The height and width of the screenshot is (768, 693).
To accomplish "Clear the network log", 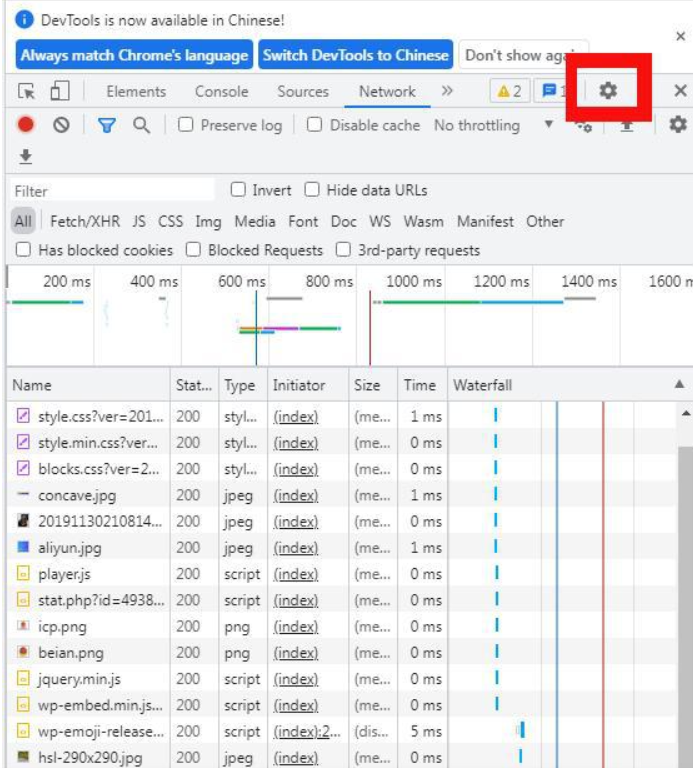I will (x=61, y=125).
